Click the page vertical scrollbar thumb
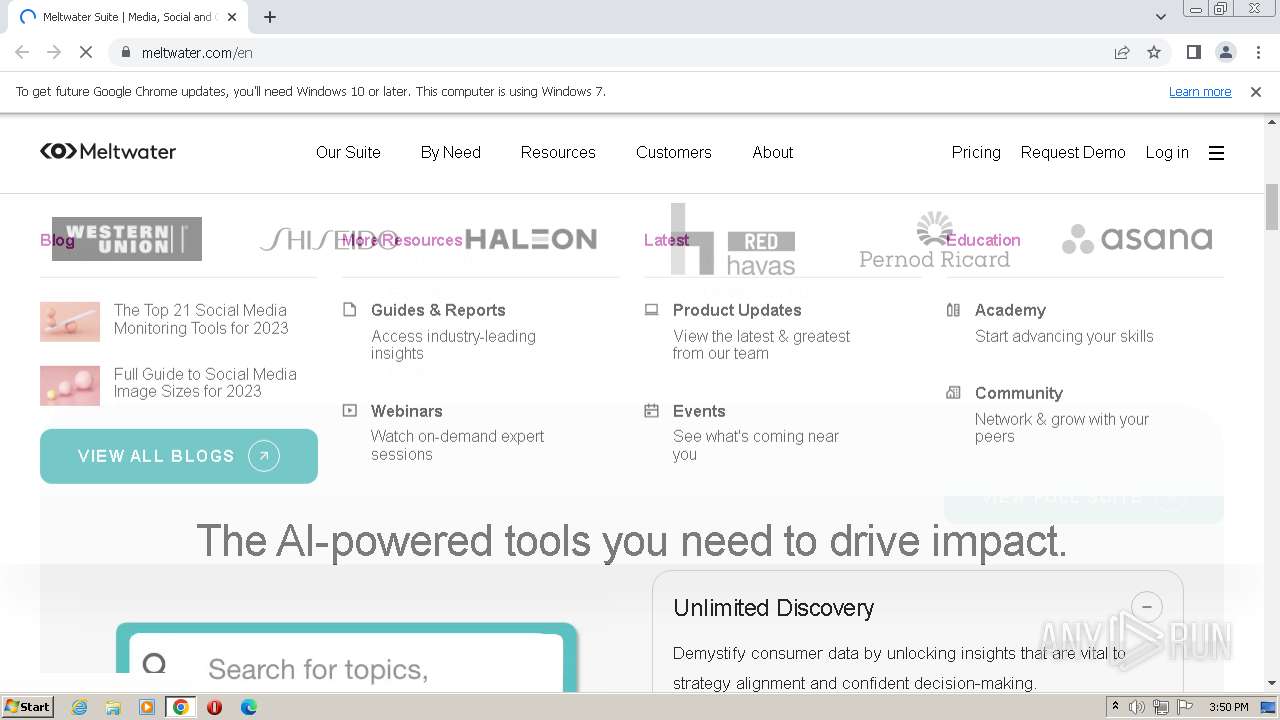 tap(1272, 207)
